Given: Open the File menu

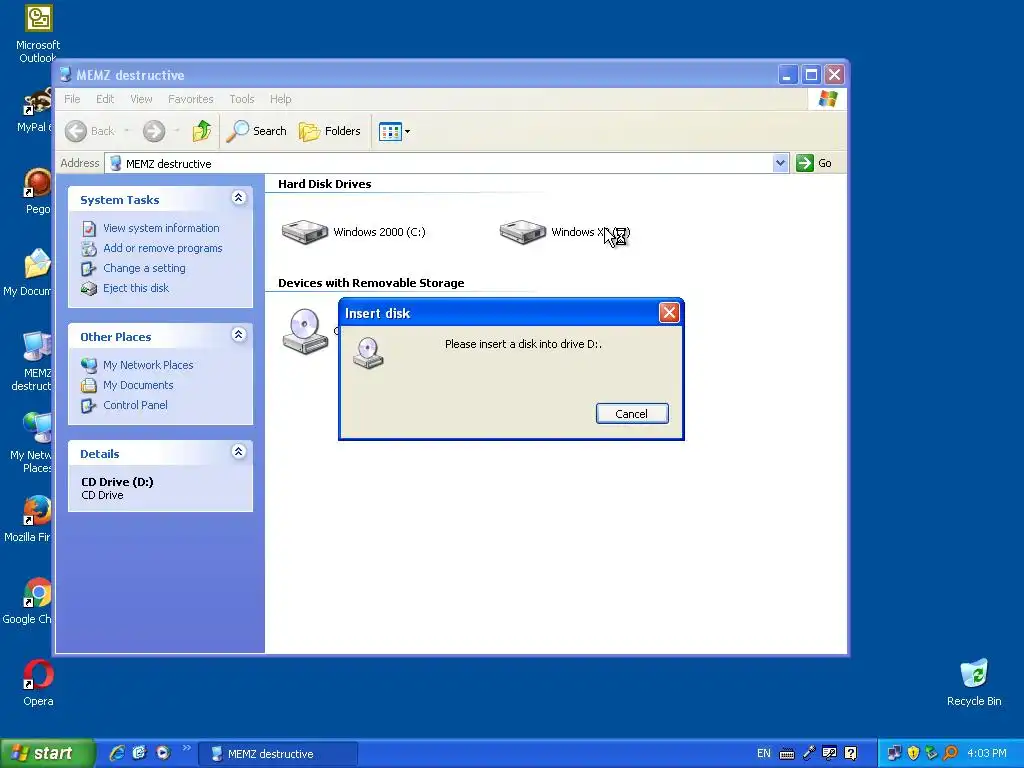Looking at the screenshot, I should (x=72, y=99).
